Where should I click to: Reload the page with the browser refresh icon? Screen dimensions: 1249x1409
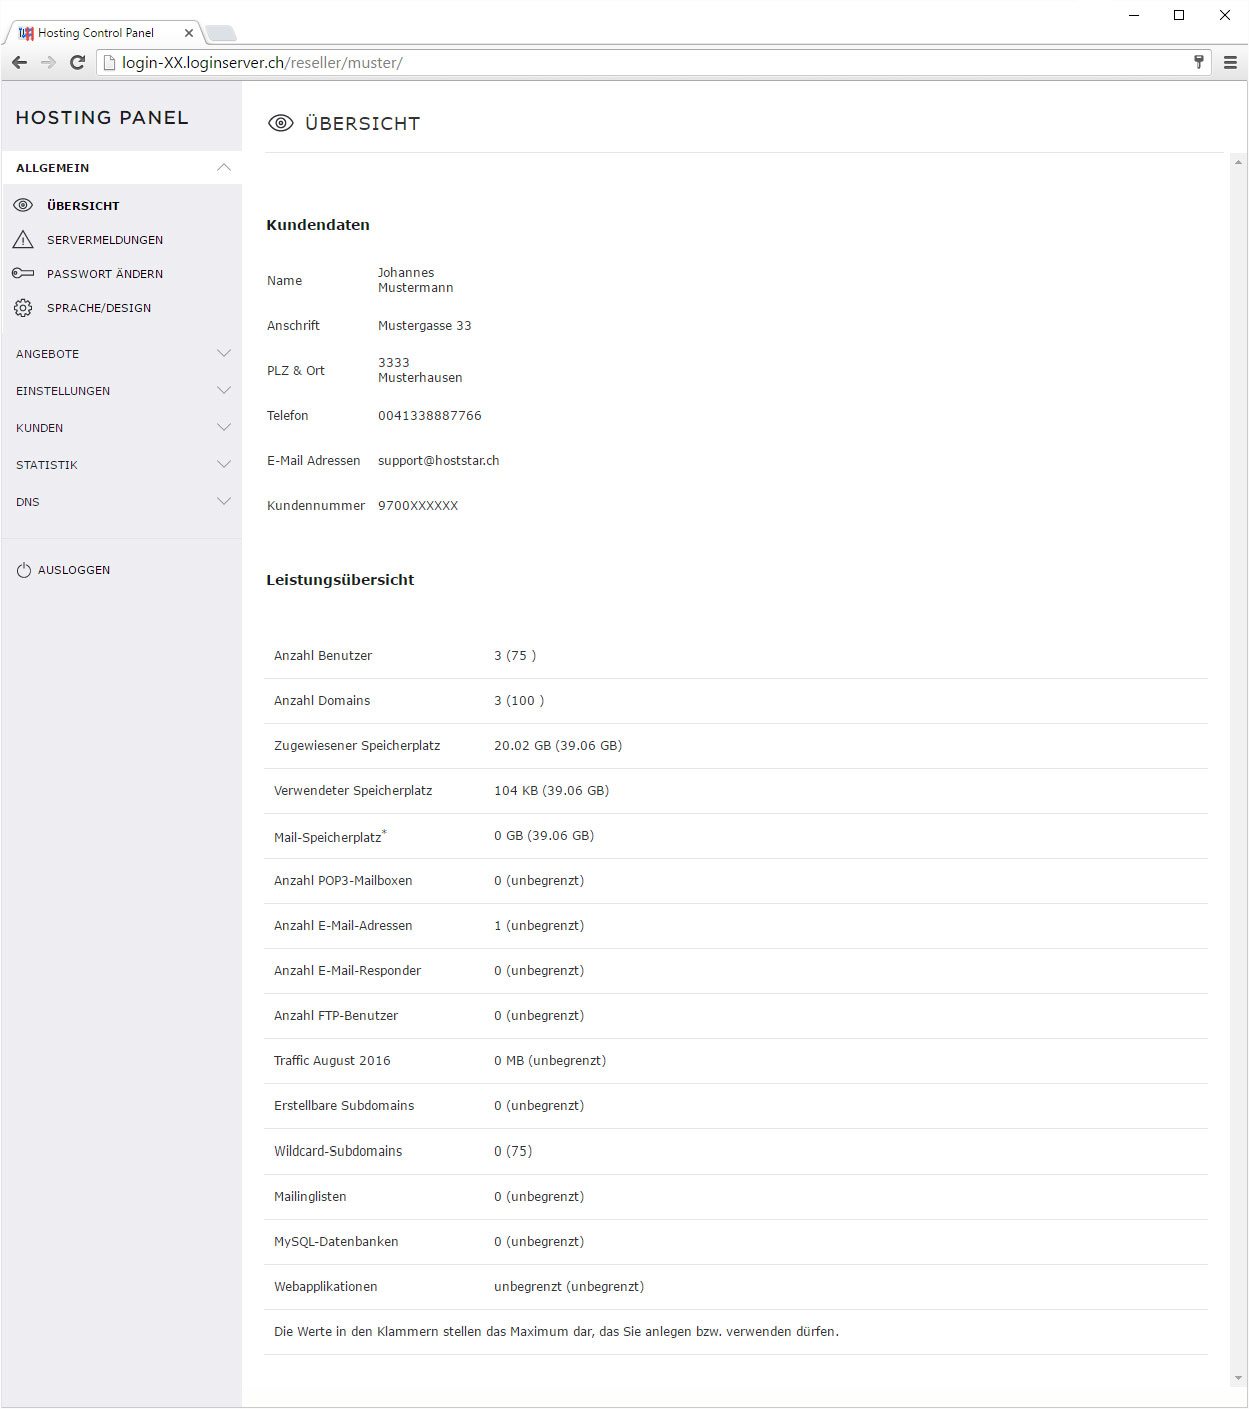click(77, 62)
